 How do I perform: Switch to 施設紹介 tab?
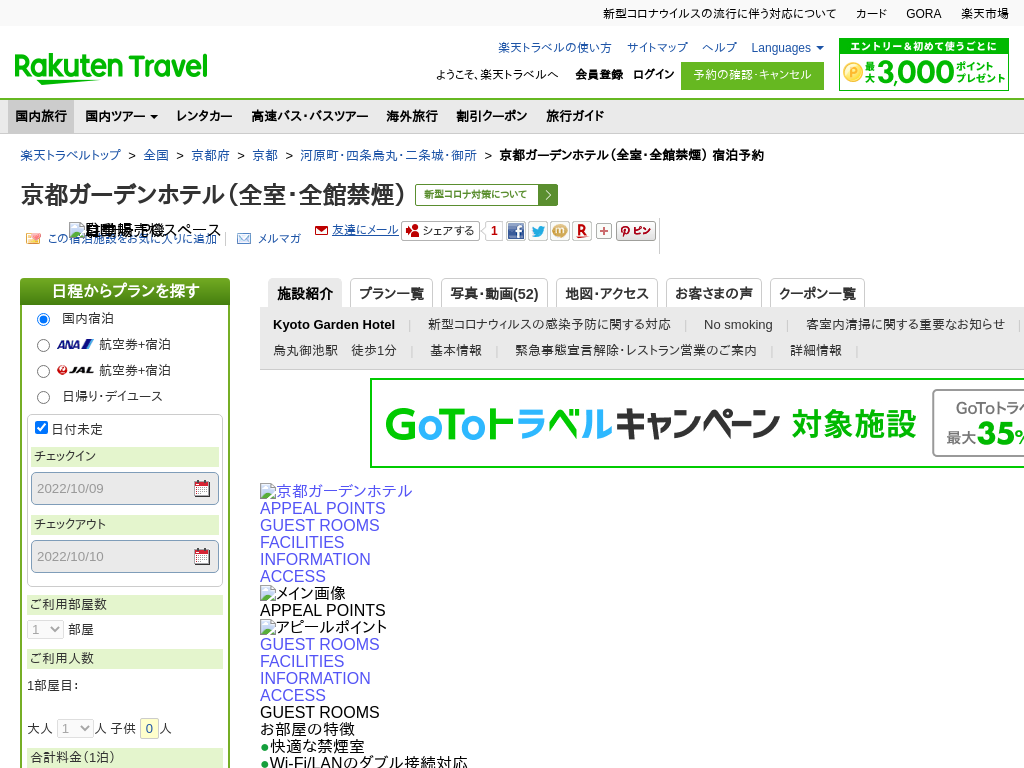[305, 293]
